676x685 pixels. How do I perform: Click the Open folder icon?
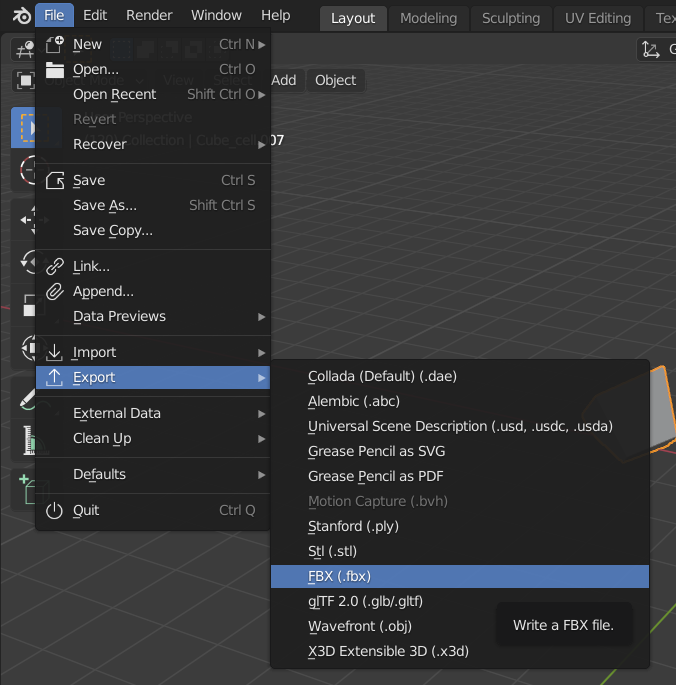point(55,69)
